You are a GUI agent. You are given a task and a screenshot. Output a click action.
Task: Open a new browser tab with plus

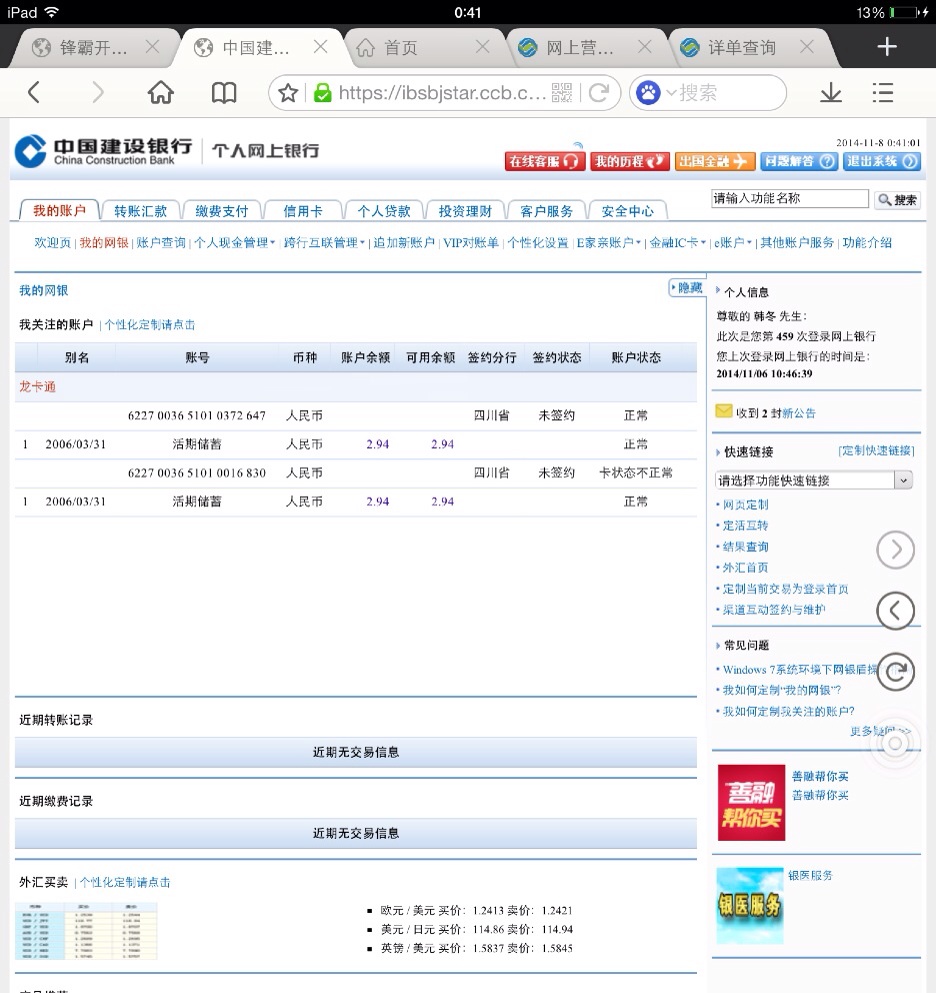pos(886,47)
